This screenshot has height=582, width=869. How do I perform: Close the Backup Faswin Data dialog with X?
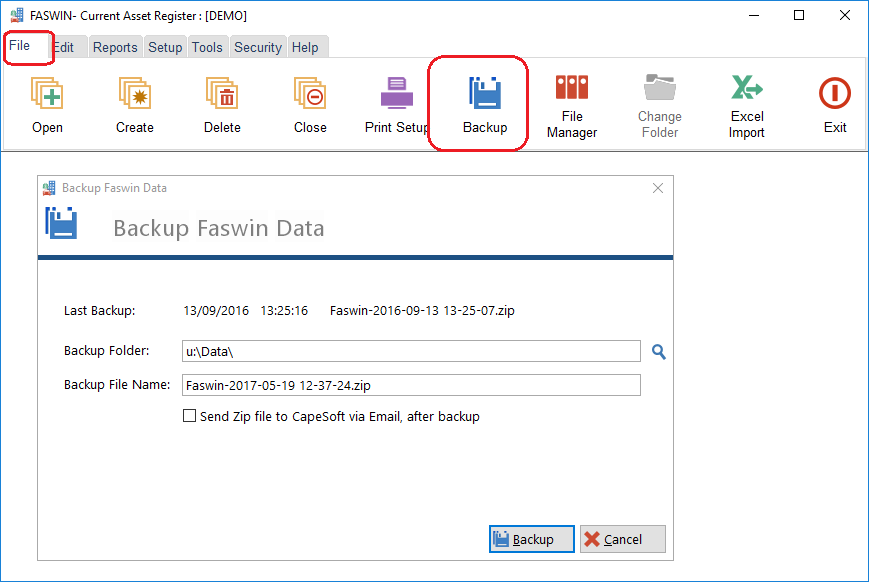[x=658, y=188]
